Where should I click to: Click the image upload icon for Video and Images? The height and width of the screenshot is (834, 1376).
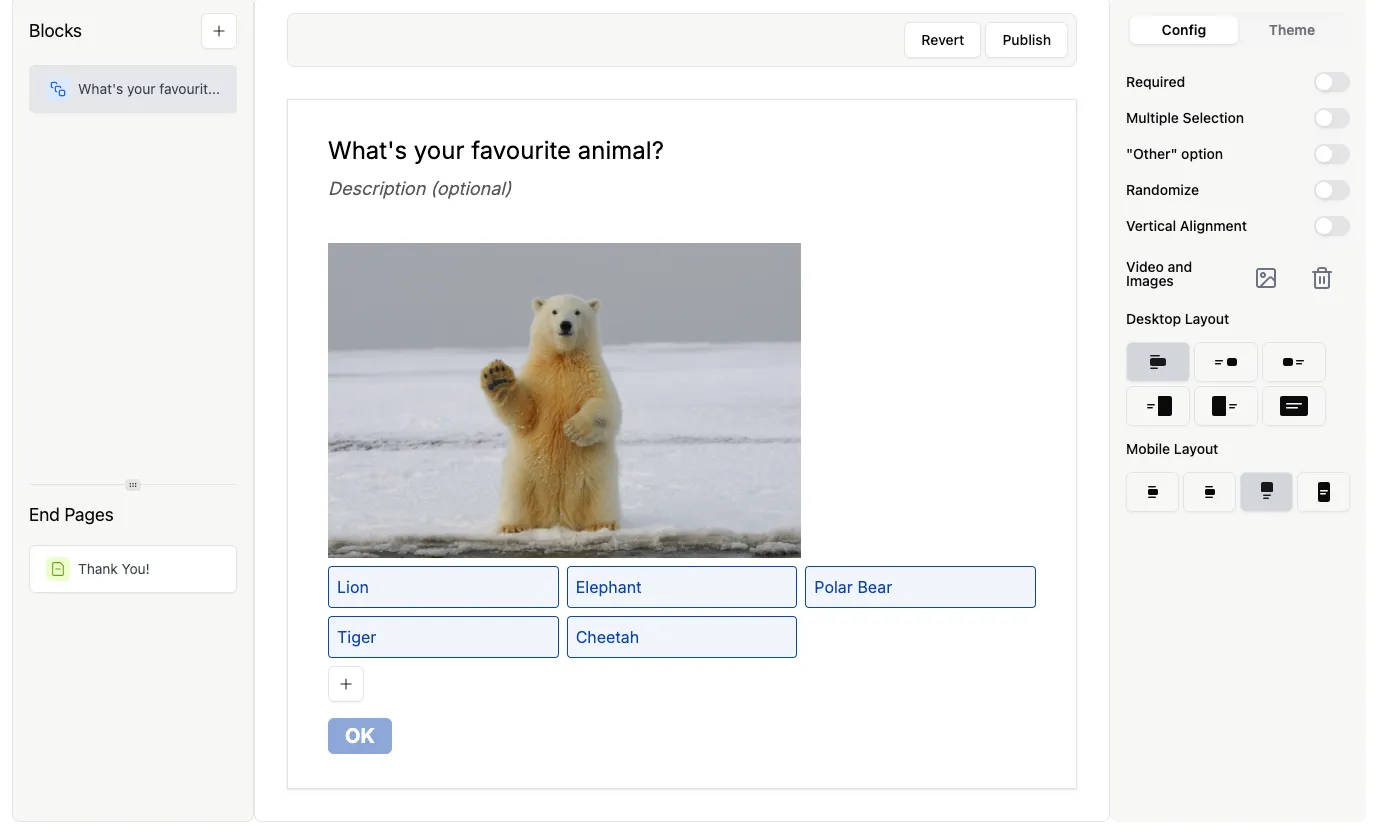(x=1265, y=278)
